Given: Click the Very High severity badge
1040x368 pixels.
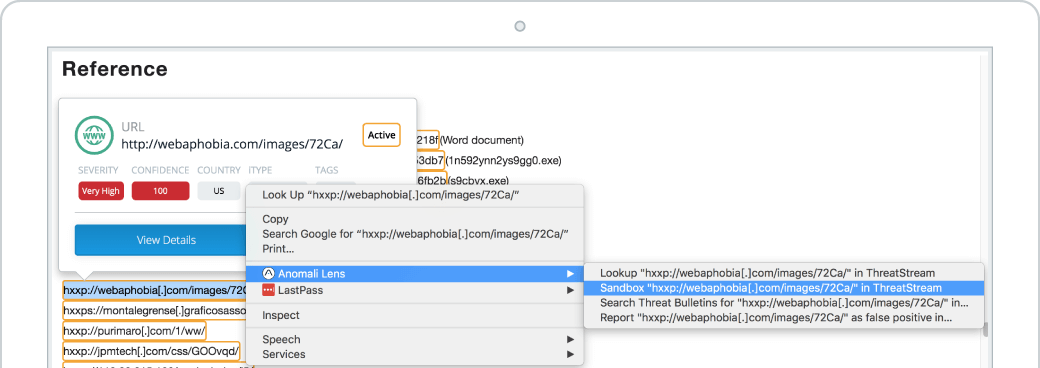Looking at the screenshot, I should pos(101,191).
